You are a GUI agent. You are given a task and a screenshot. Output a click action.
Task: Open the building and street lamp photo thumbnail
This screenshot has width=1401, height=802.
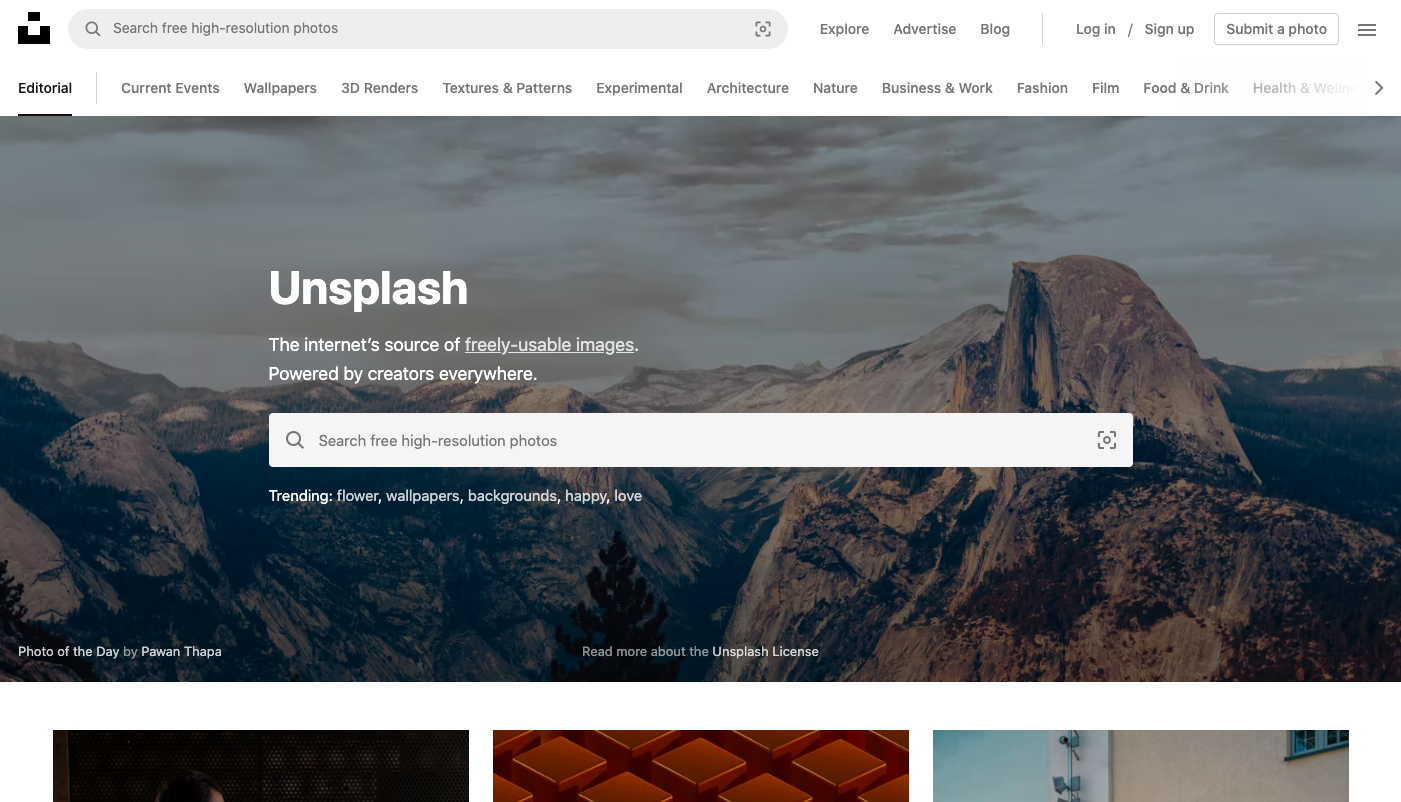(1141, 766)
